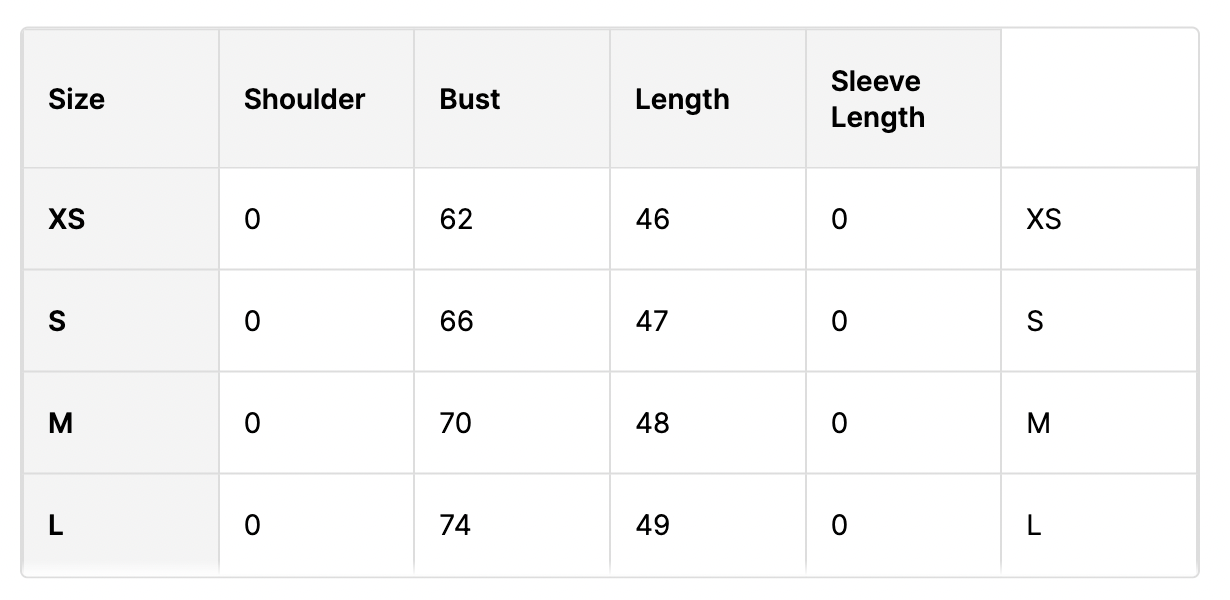Click the Length value 46 cell
Image resolution: width=1230 pixels, height=600 pixels.
pos(652,219)
